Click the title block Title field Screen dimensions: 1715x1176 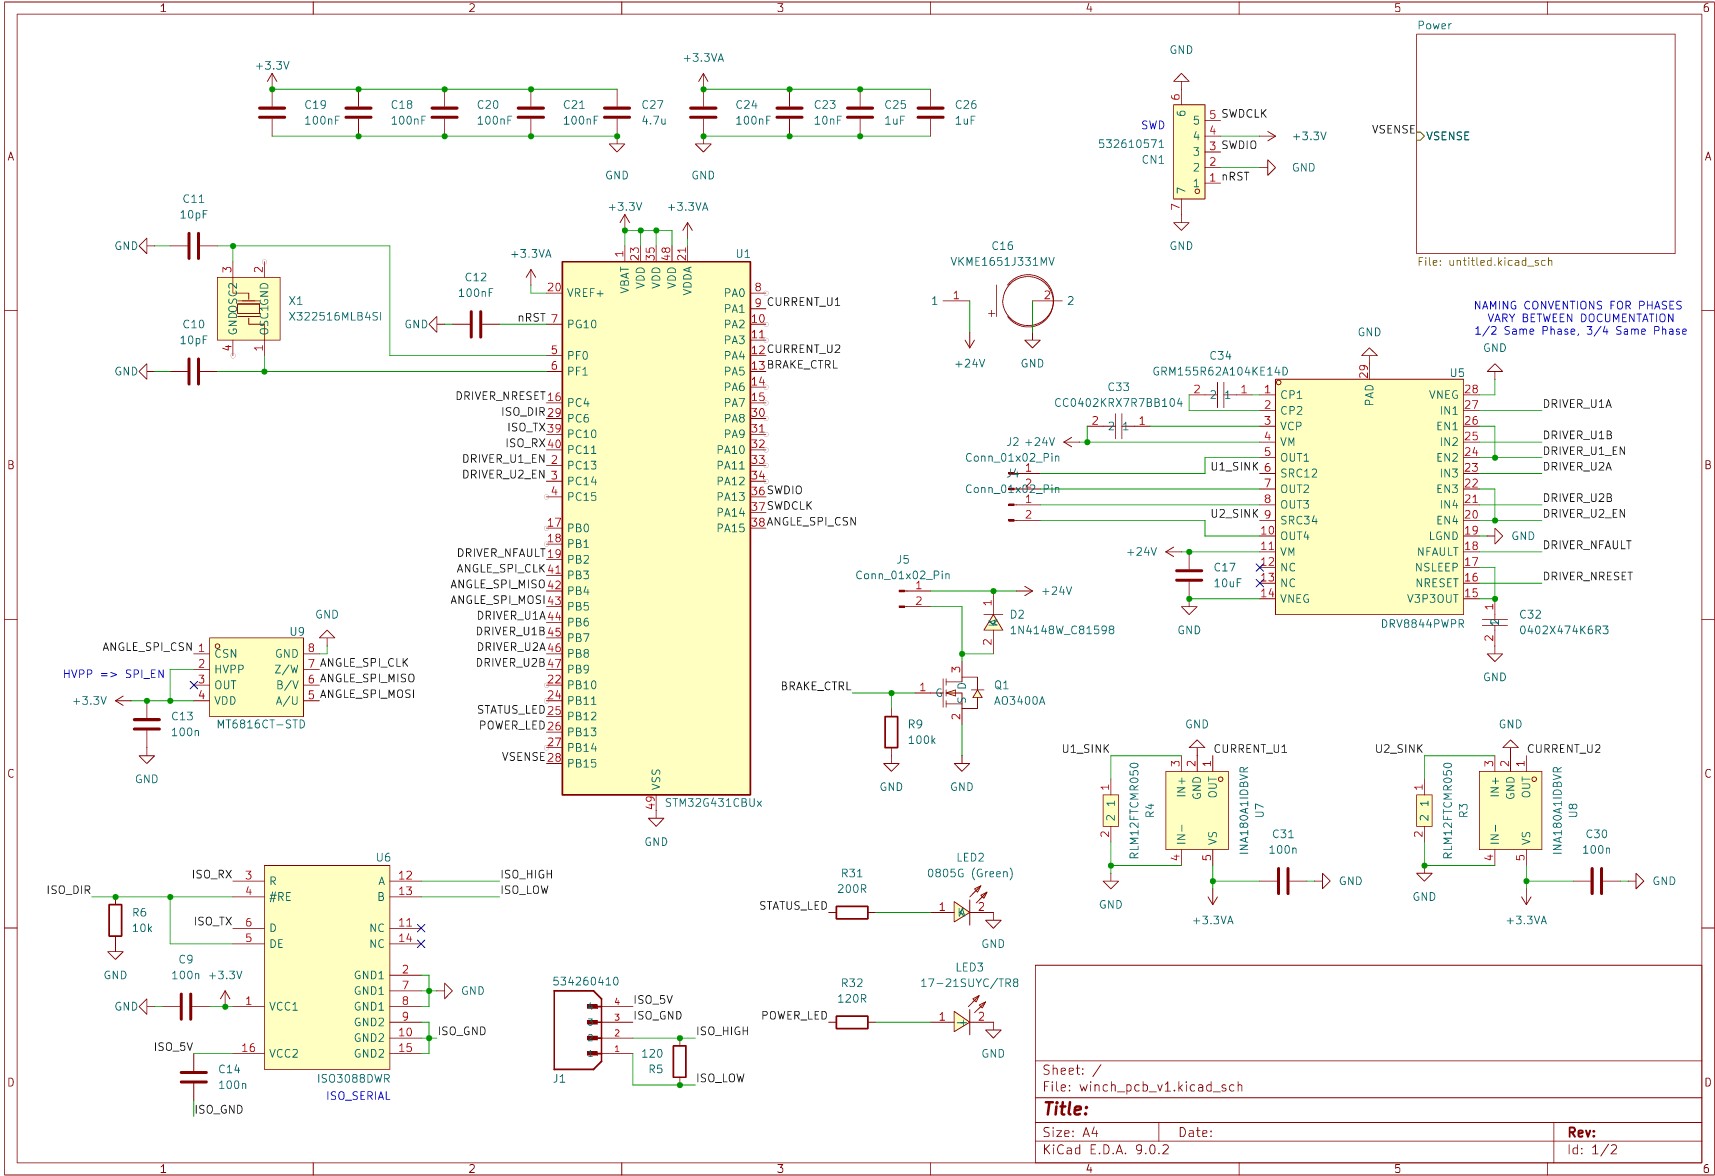(1066, 1109)
